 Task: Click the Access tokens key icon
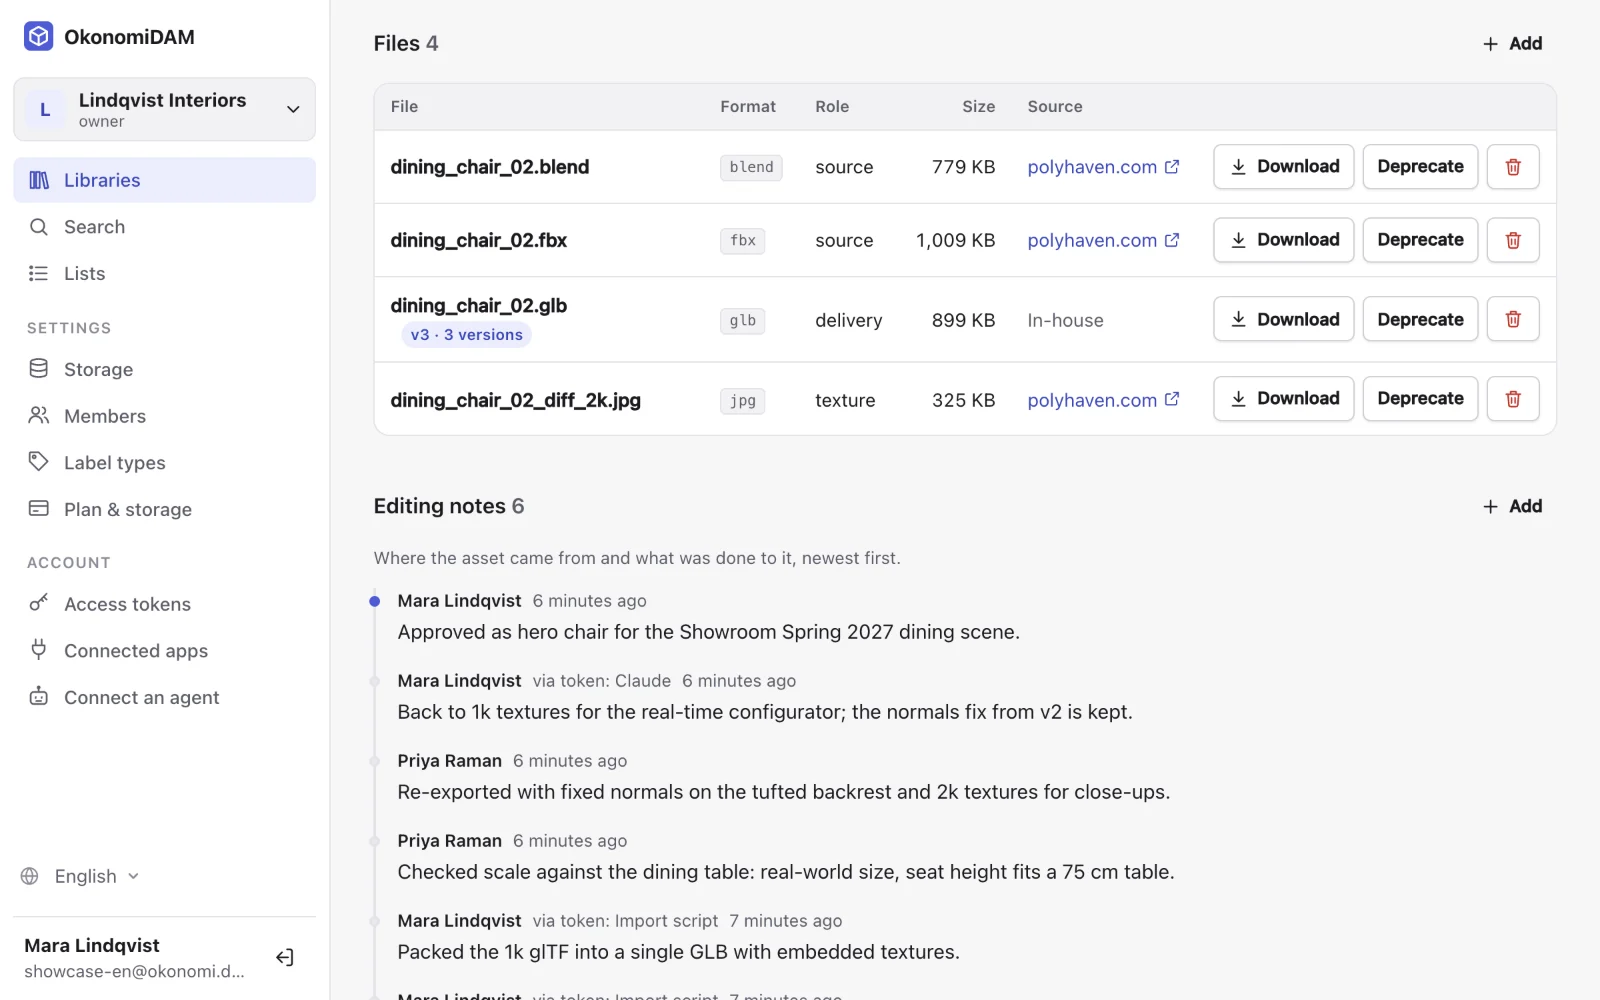(x=39, y=603)
